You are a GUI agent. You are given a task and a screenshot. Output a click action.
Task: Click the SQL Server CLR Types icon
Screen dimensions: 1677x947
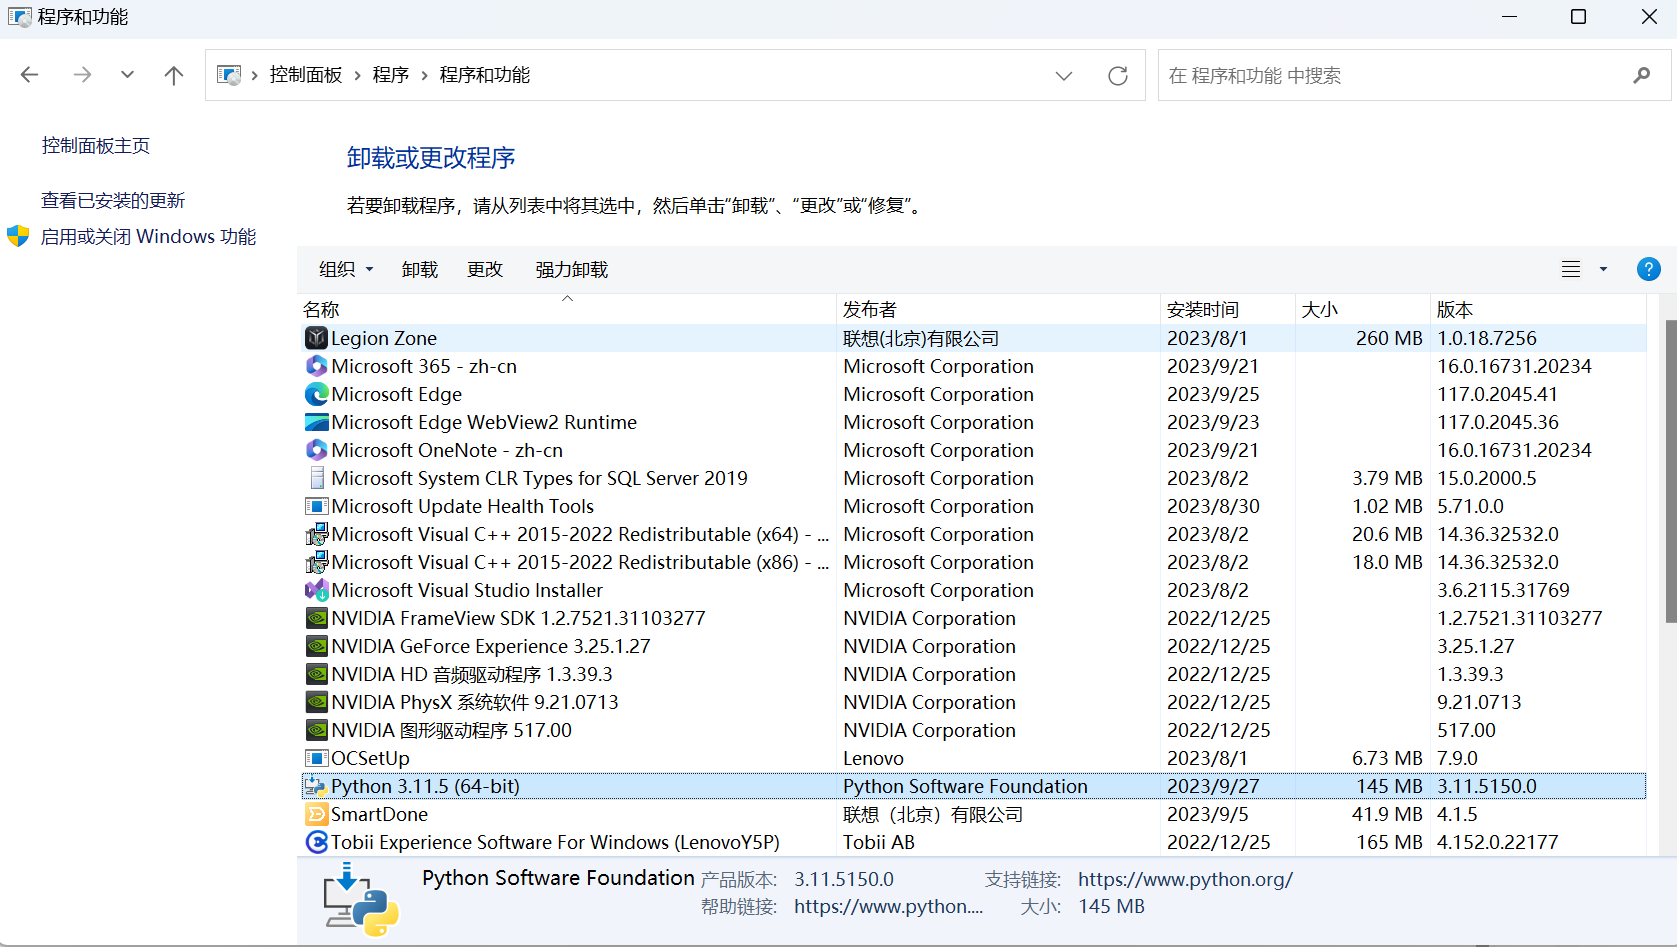pyautogui.click(x=316, y=478)
